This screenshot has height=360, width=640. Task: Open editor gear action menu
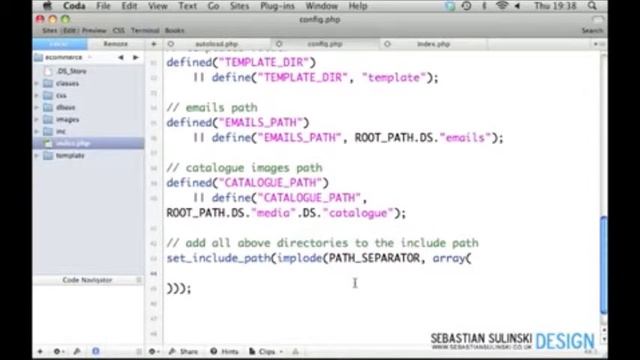click(153, 351)
